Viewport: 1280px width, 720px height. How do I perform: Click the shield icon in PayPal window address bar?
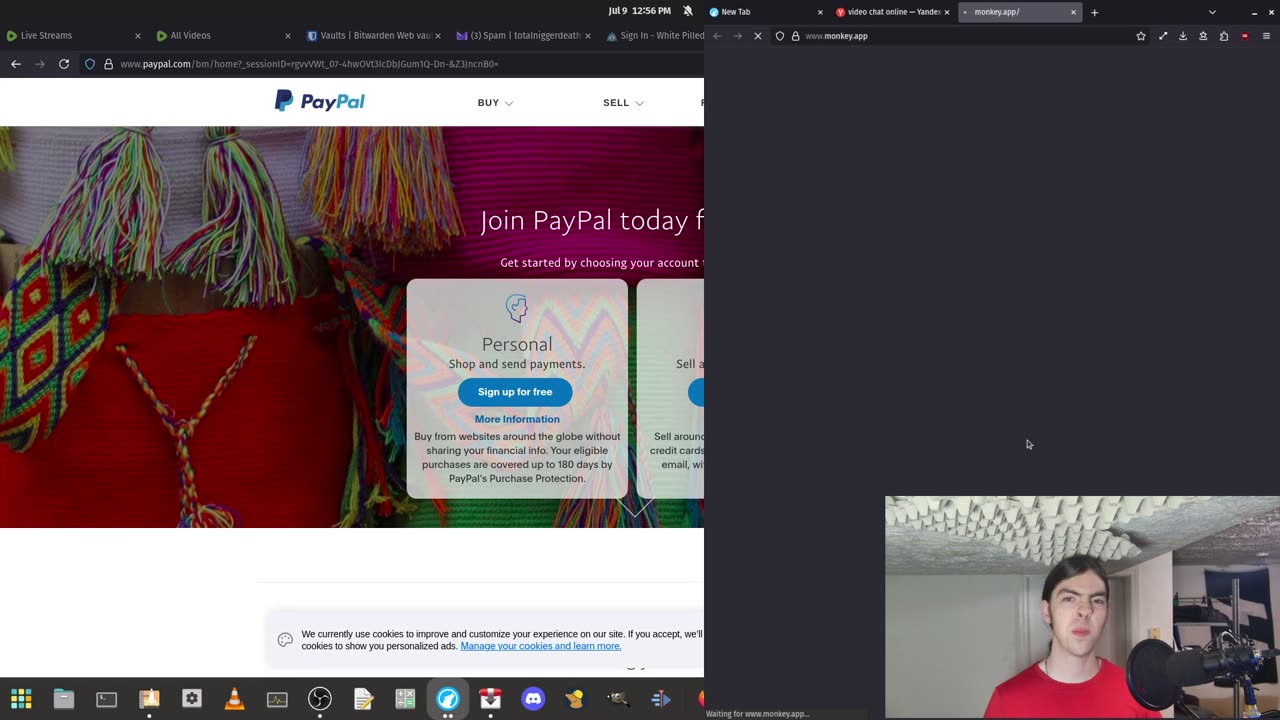pos(90,64)
